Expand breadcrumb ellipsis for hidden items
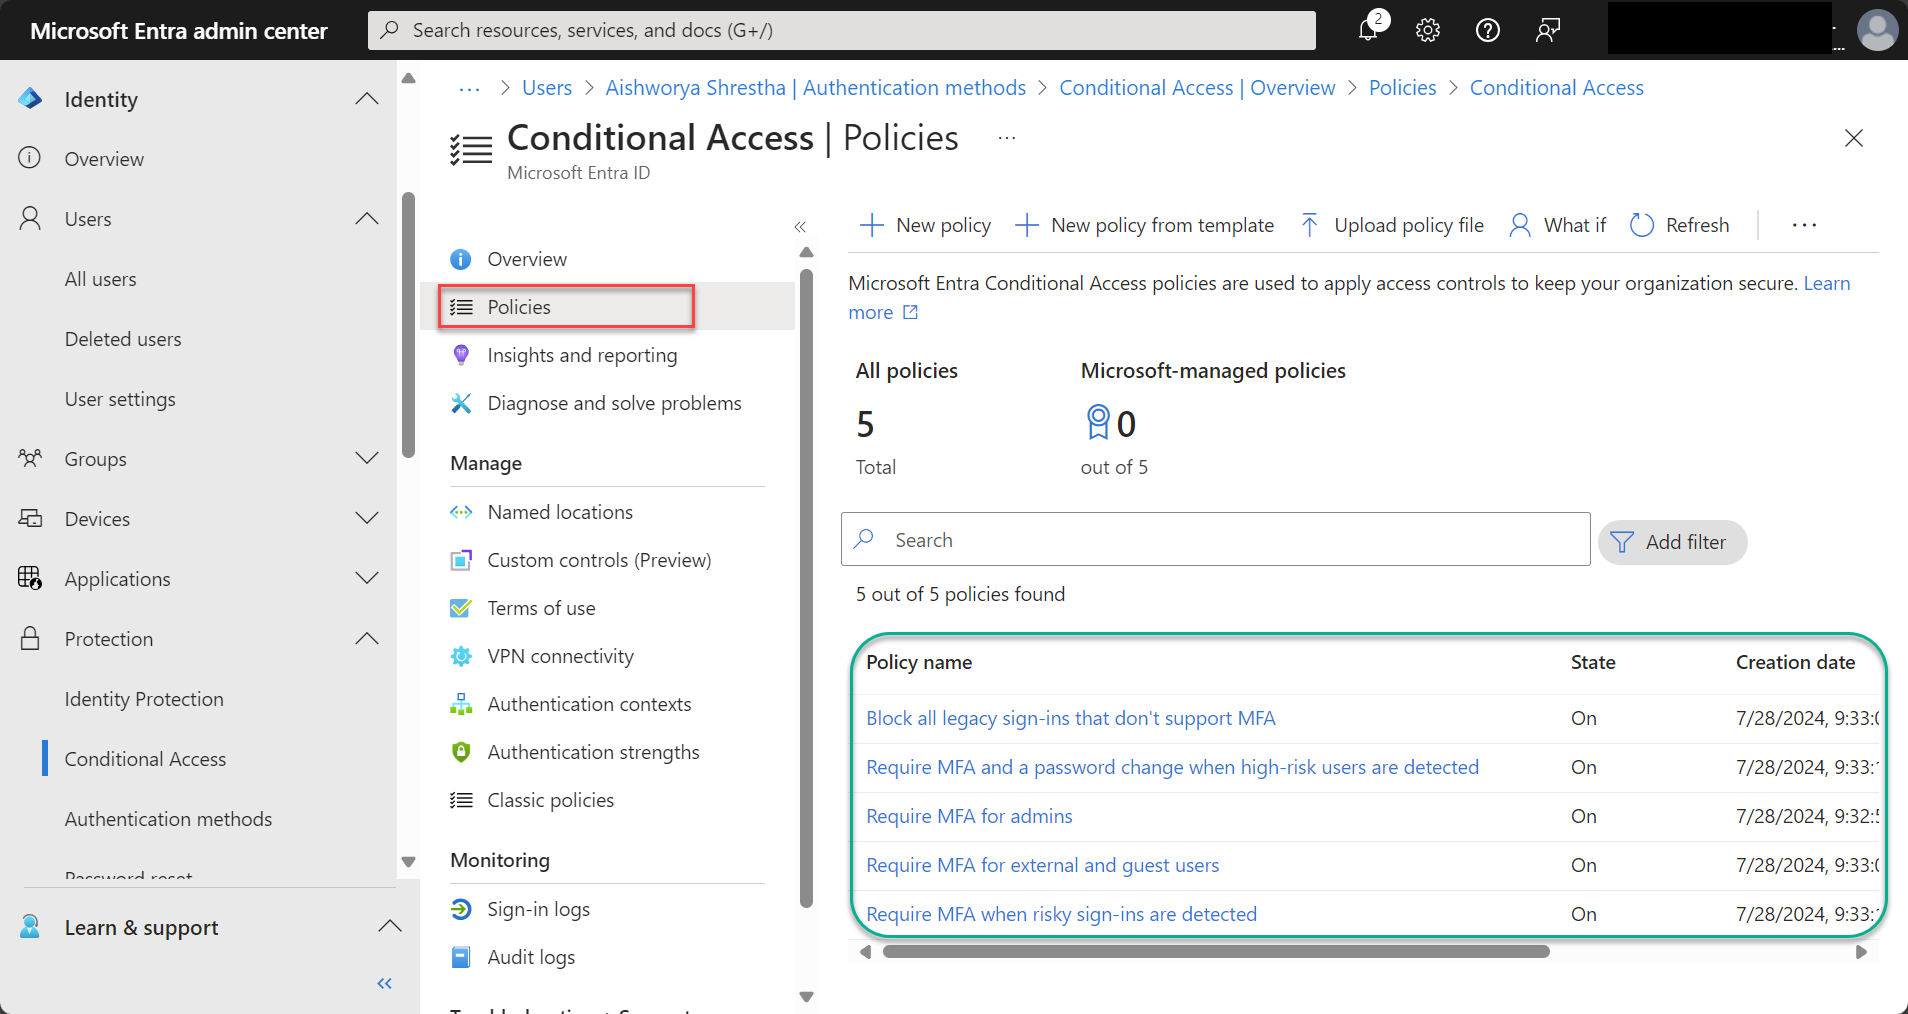 [470, 89]
